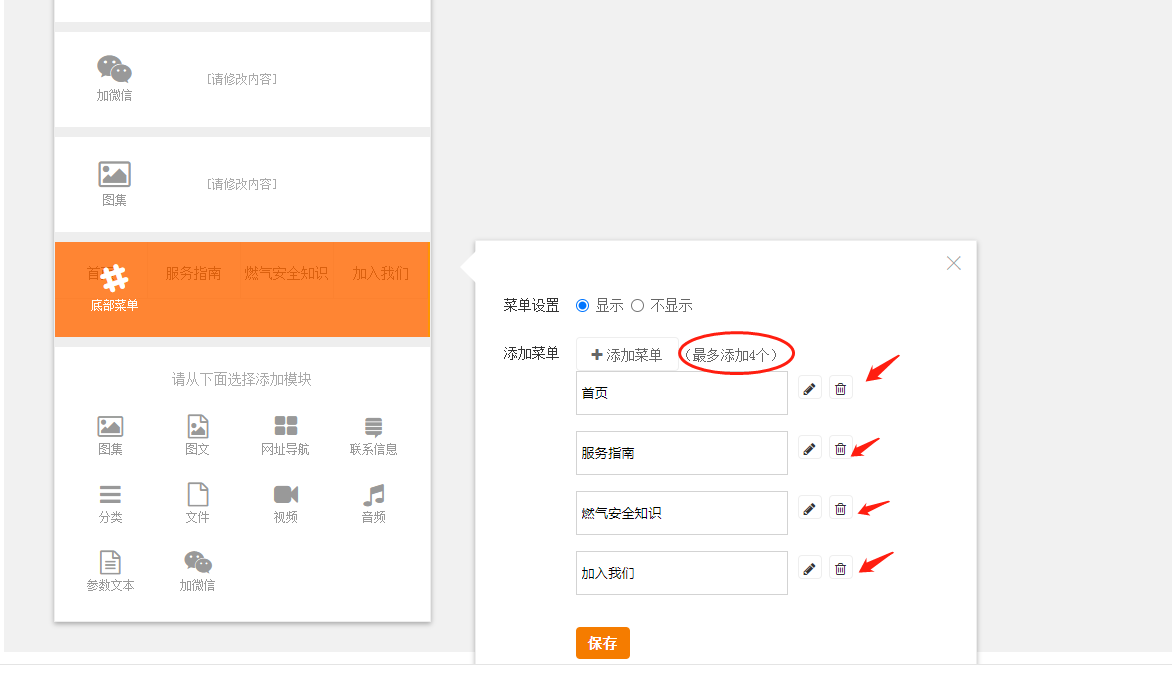
Task: Add the 视频 video module
Action: point(286,503)
